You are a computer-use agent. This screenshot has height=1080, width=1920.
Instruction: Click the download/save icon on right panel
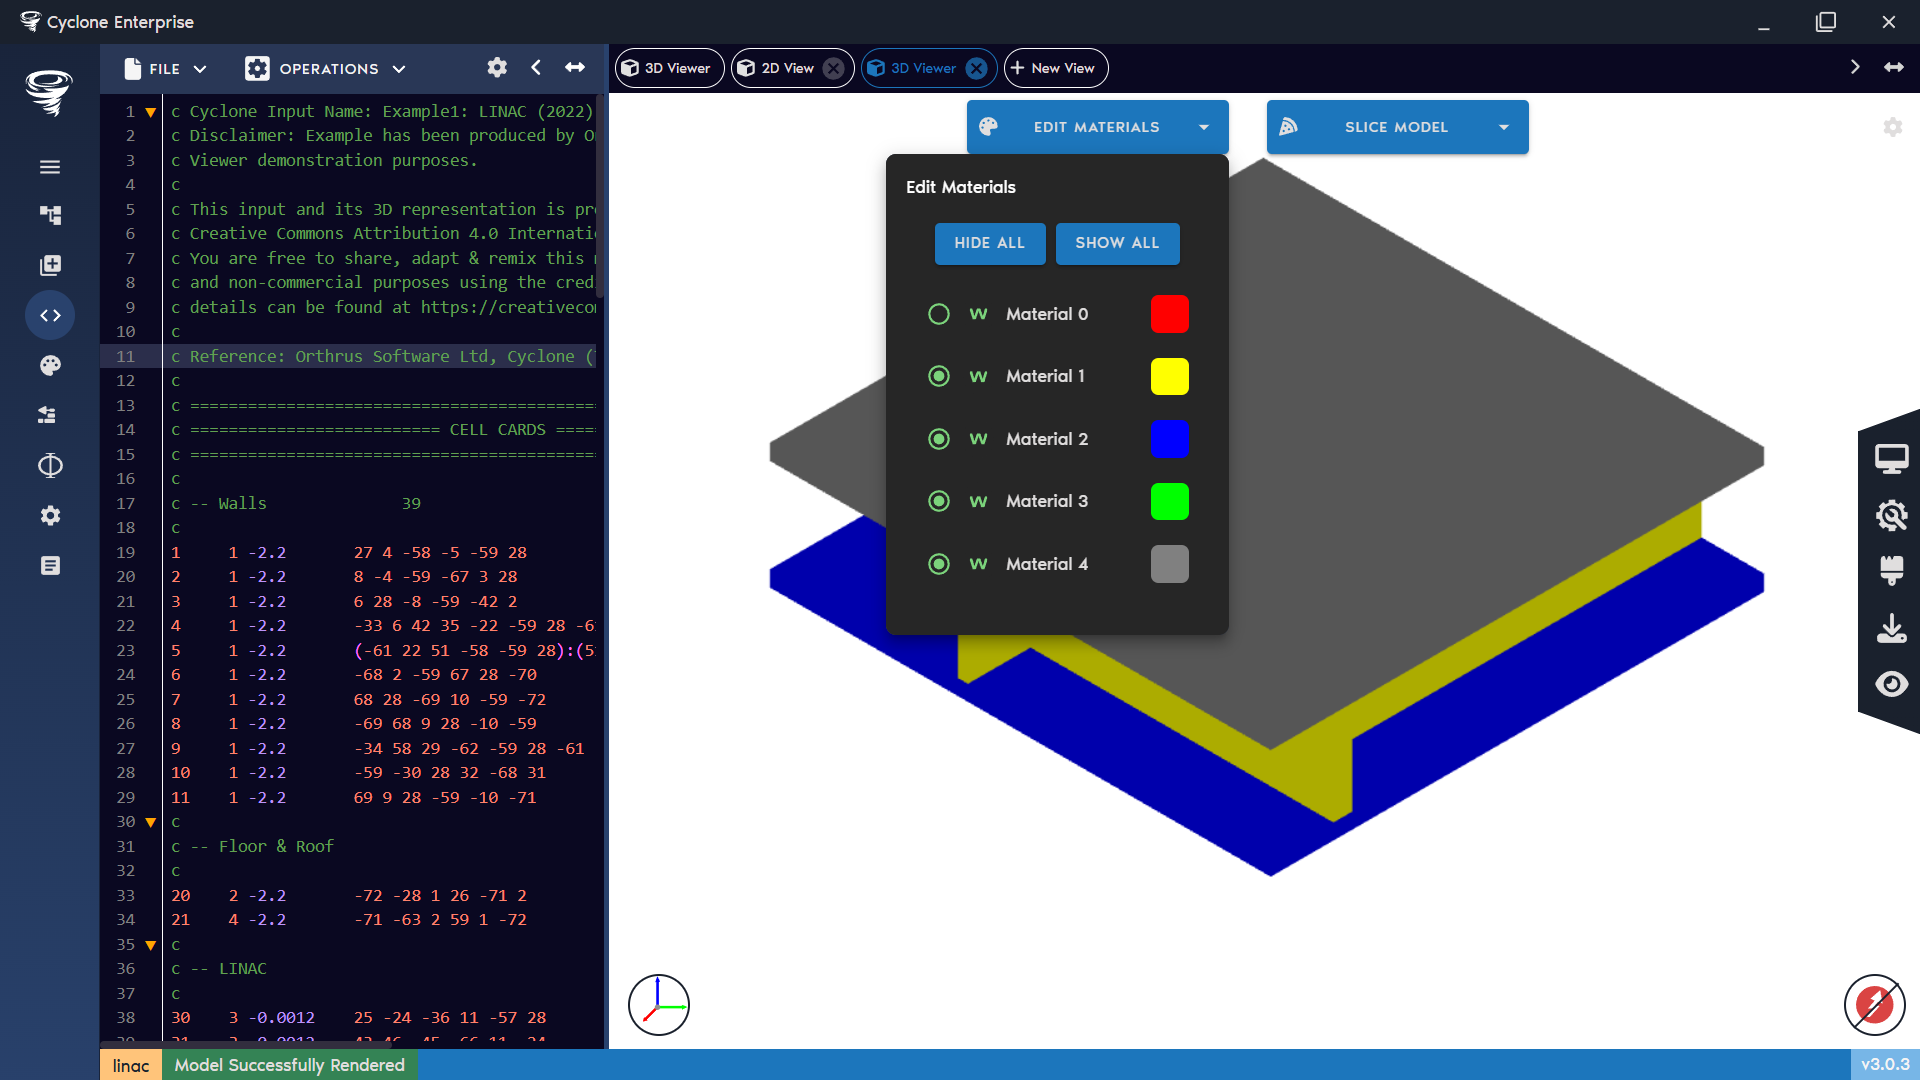point(1892,628)
